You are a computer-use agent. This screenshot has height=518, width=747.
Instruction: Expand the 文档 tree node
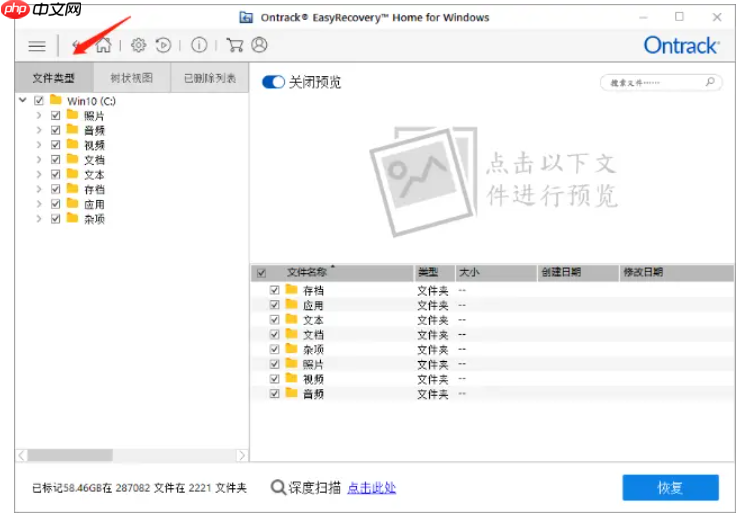click(39, 160)
